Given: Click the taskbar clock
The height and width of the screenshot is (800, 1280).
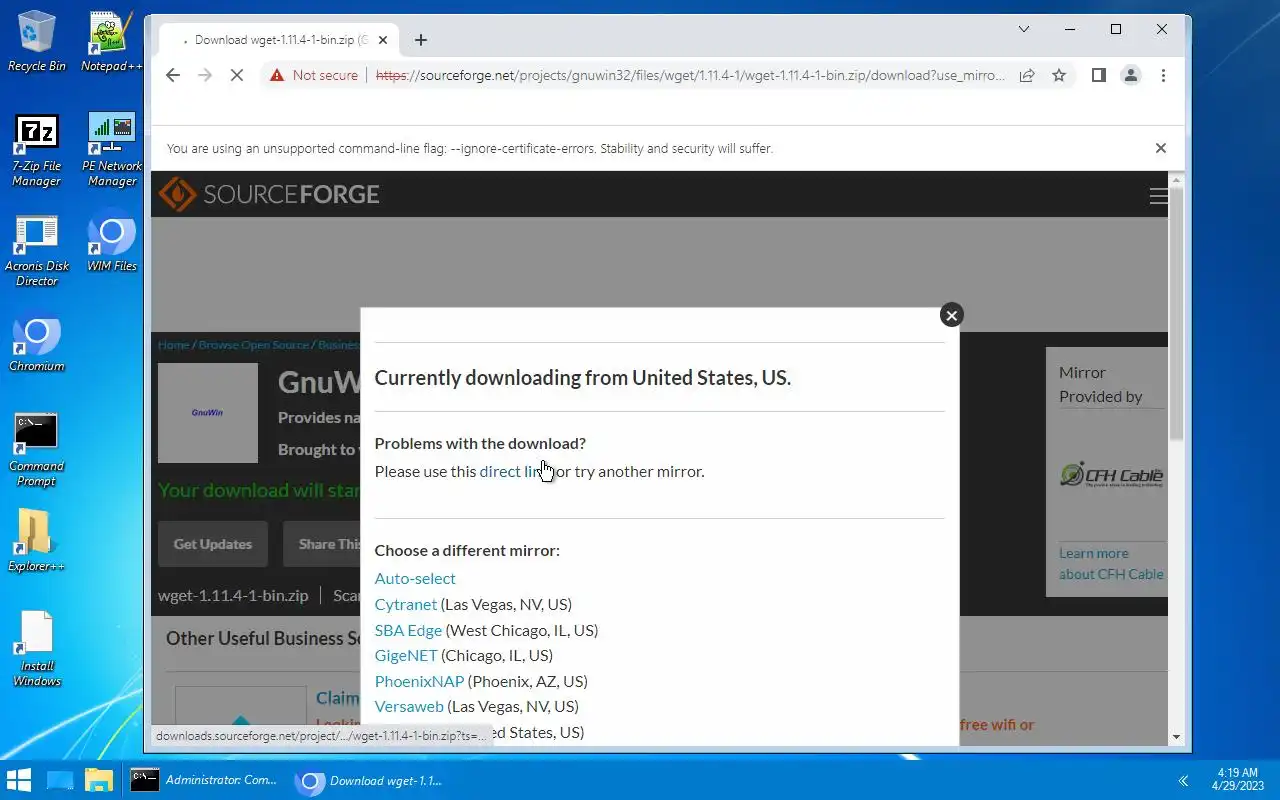Looking at the screenshot, I should (x=1238, y=780).
